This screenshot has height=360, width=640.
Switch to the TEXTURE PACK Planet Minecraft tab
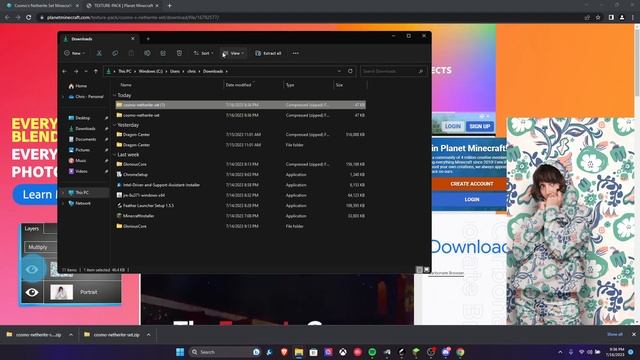pyautogui.click(x=123, y=6)
